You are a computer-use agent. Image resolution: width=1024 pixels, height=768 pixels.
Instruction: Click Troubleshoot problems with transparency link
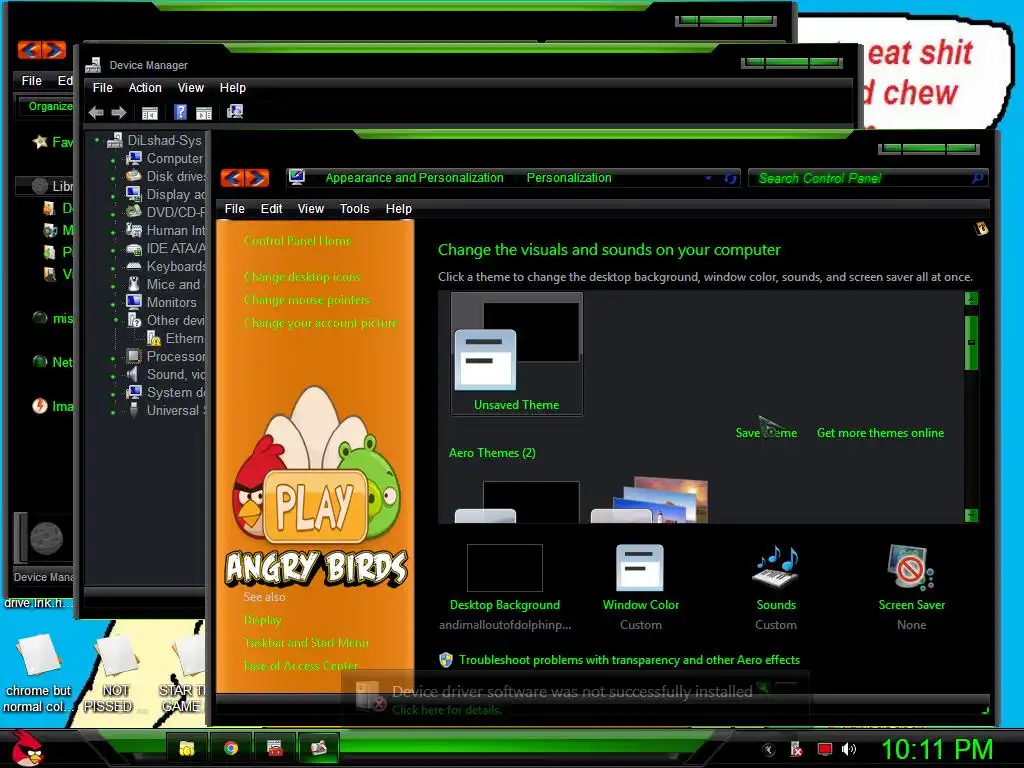tap(629, 660)
